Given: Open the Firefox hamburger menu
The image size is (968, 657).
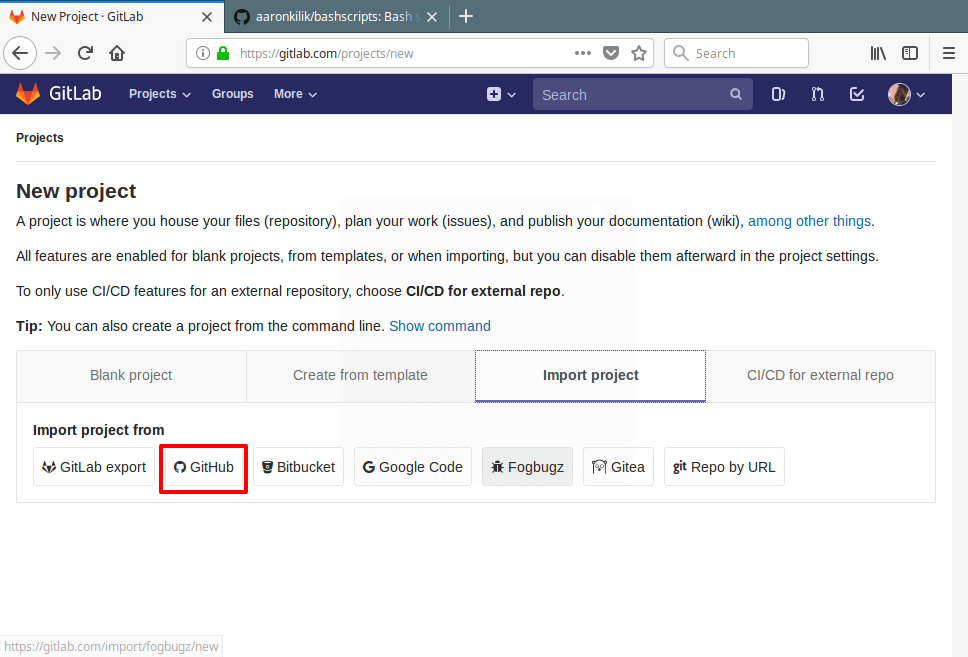Looking at the screenshot, I should [x=949, y=53].
